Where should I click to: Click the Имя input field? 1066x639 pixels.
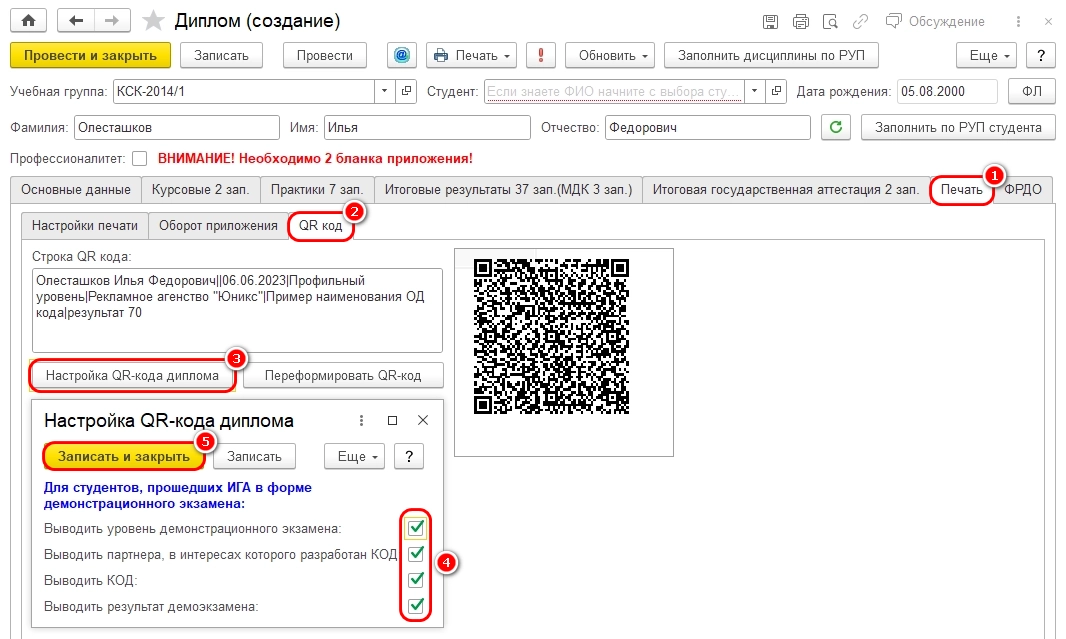click(x=427, y=127)
